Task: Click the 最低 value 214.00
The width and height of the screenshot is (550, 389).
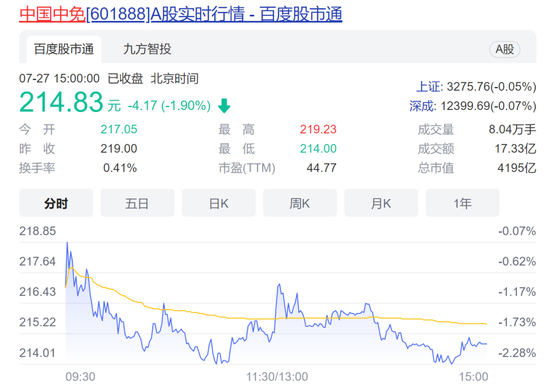Action: (318, 149)
